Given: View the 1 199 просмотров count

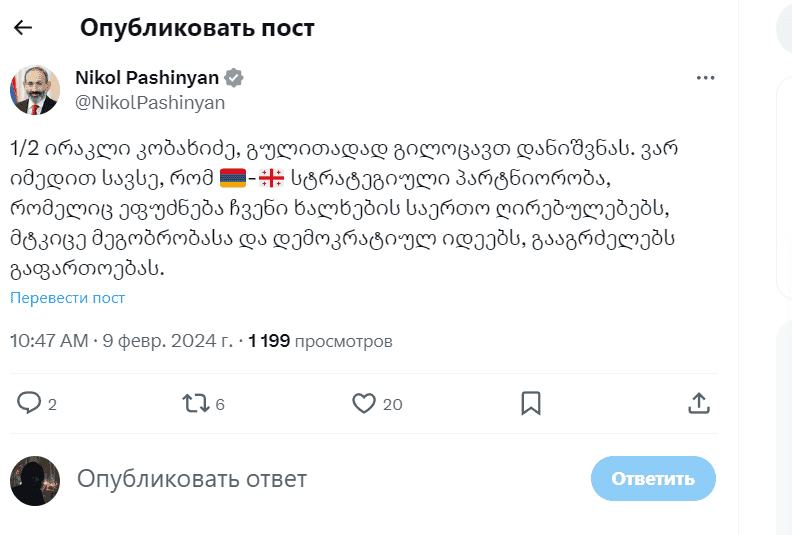Looking at the screenshot, I should click(x=320, y=341).
